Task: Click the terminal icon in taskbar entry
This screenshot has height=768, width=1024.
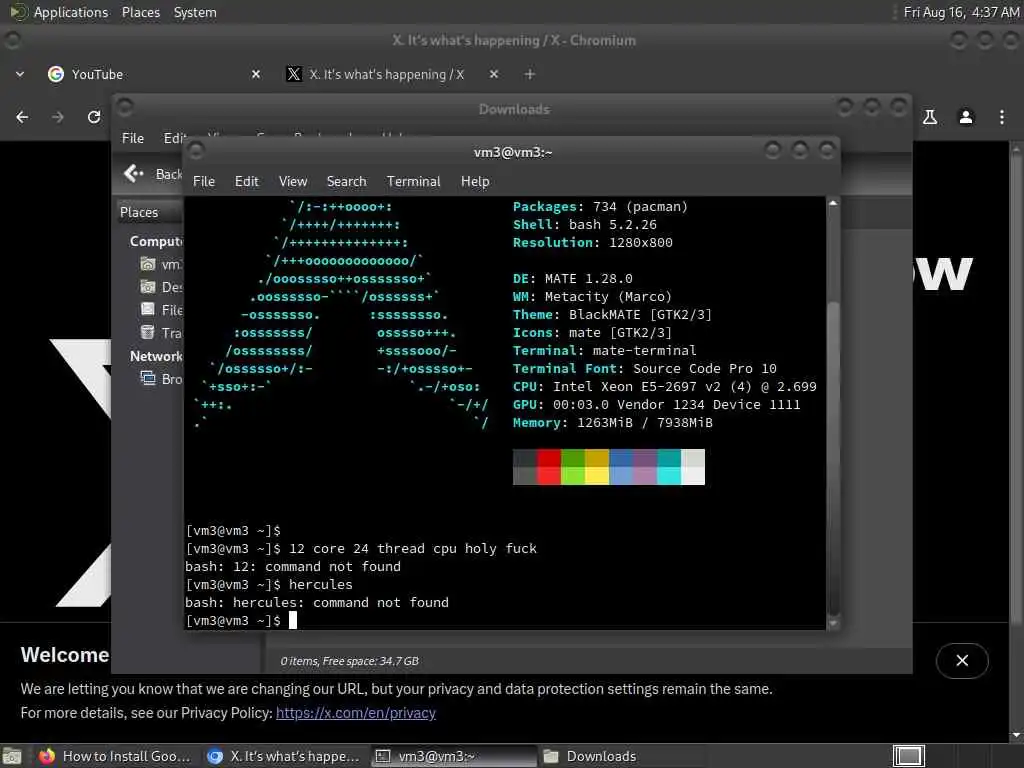Action: click(383, 756)
